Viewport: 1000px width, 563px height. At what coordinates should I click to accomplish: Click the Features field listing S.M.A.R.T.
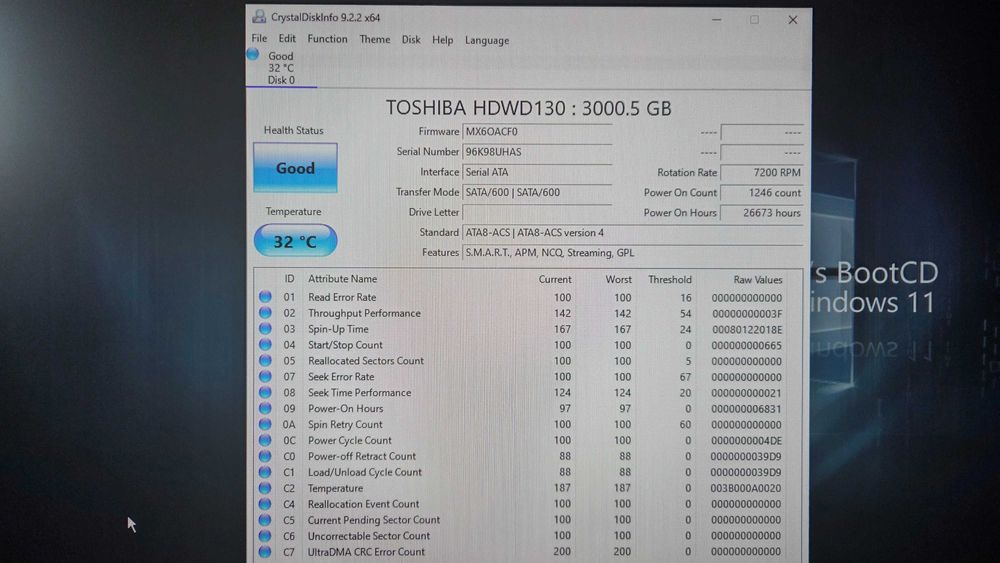632,252
